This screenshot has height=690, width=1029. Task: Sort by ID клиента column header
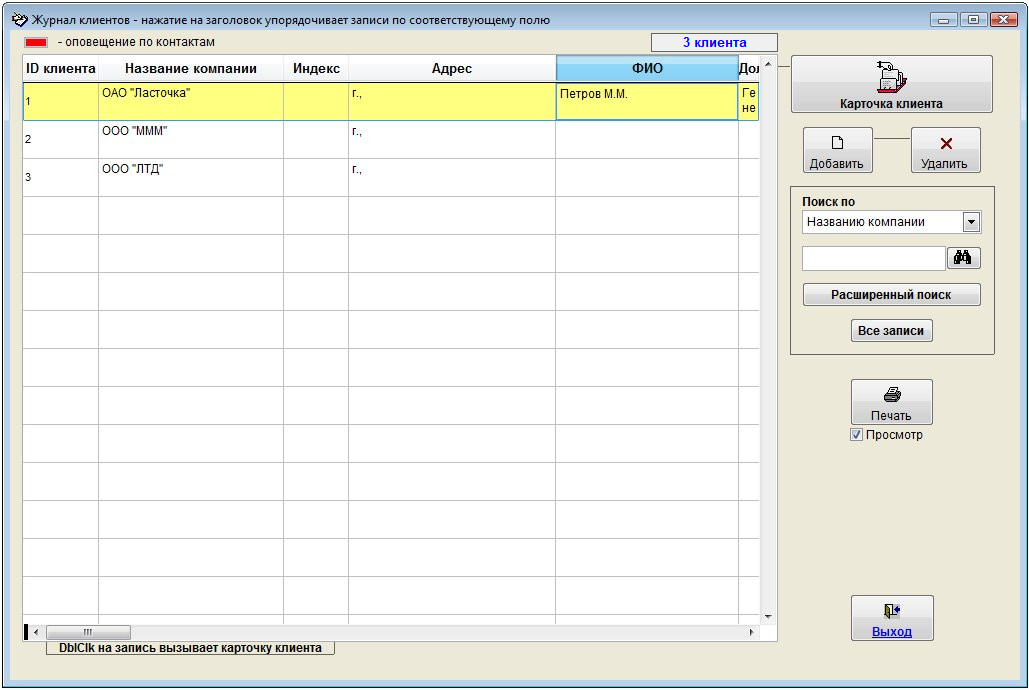[x=60, y=69]
